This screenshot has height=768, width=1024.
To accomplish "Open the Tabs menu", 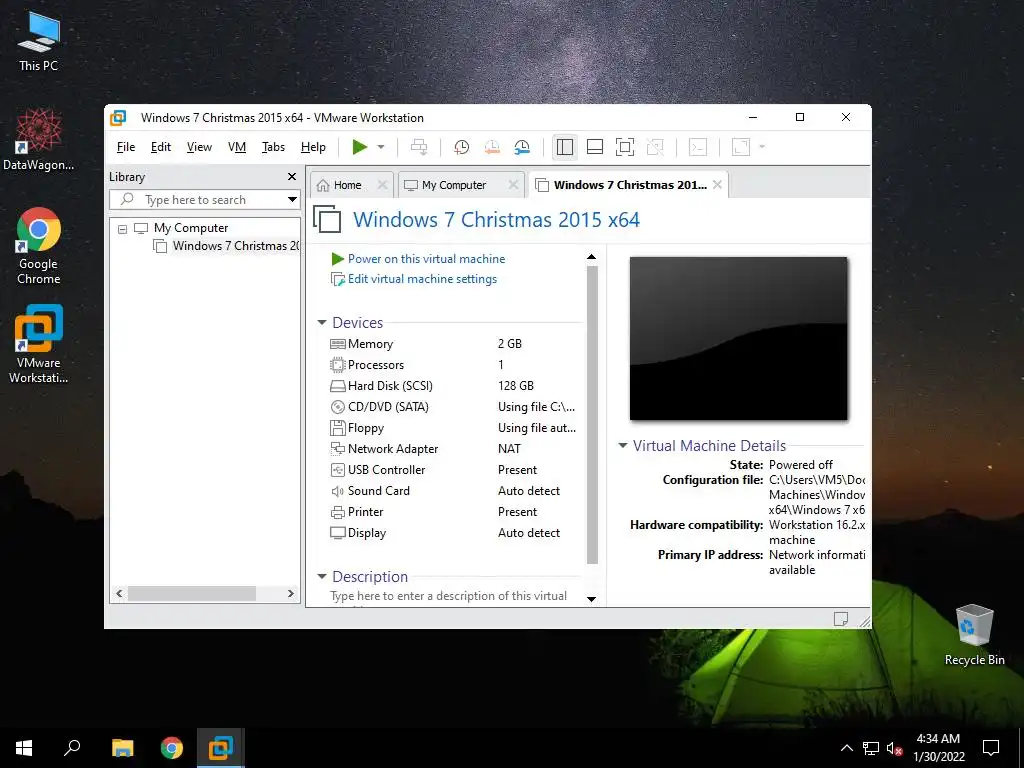I will coord(273,147).
